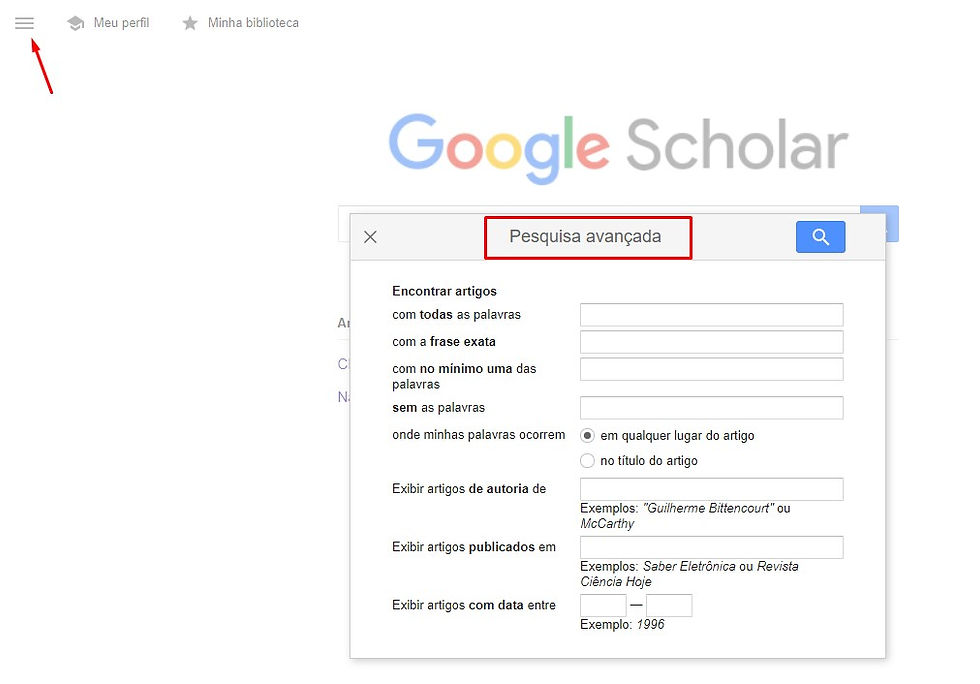Click the start year date field
Image resolution: width=980 pixels, height=684 pixels.
[603, 605]
